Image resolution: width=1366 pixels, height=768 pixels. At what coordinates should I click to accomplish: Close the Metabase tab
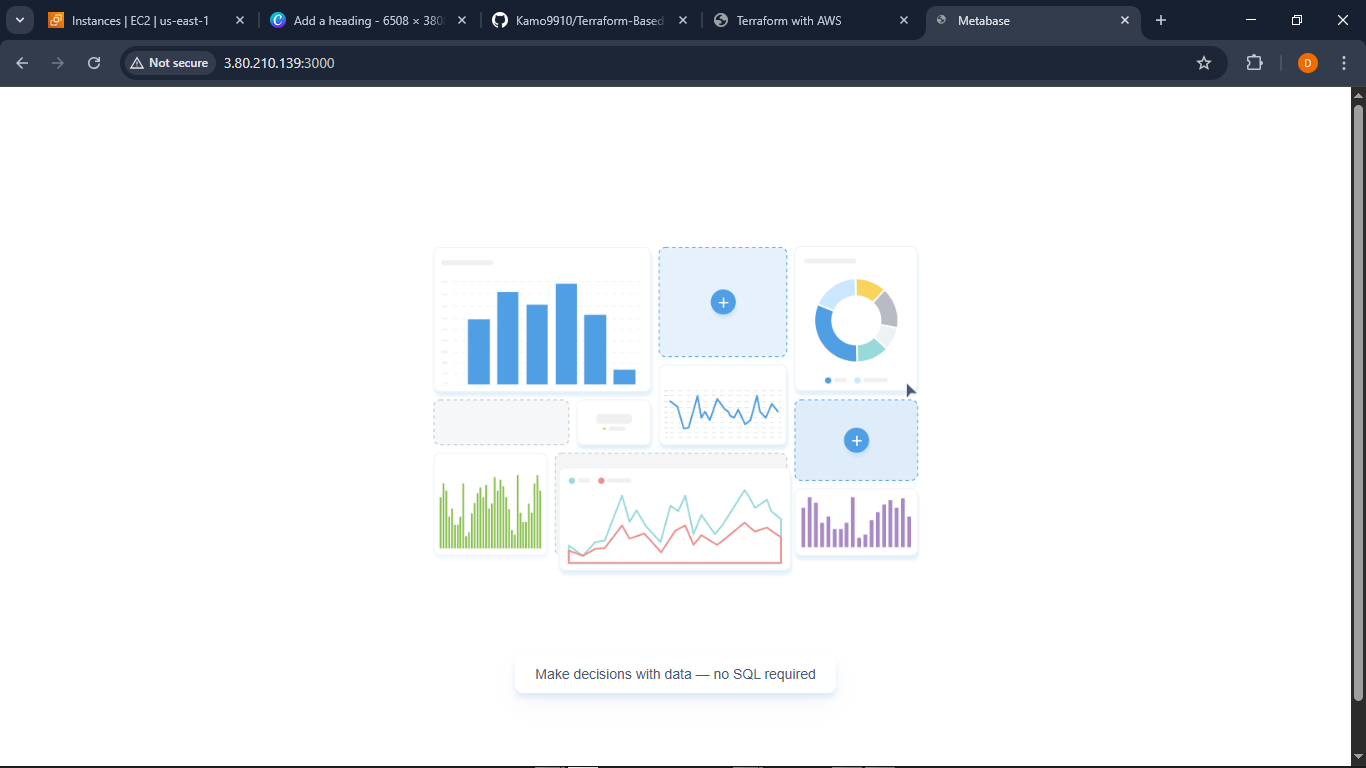[1125, 20]
